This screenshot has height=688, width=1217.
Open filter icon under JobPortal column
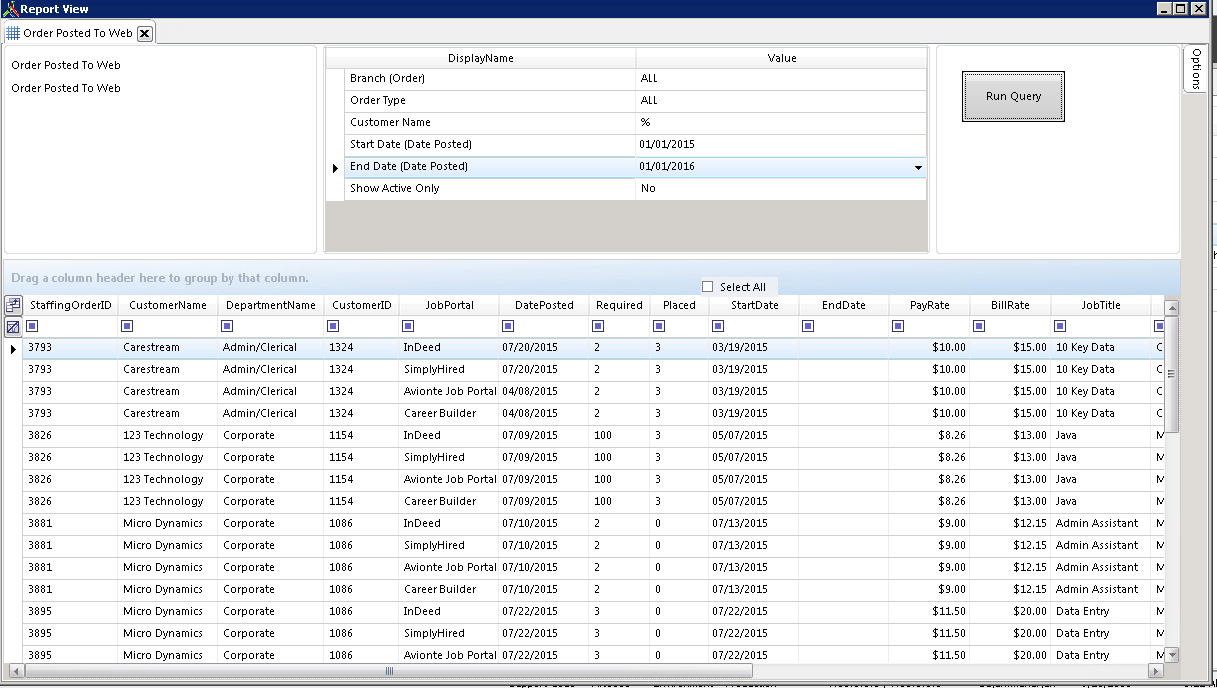408,326
